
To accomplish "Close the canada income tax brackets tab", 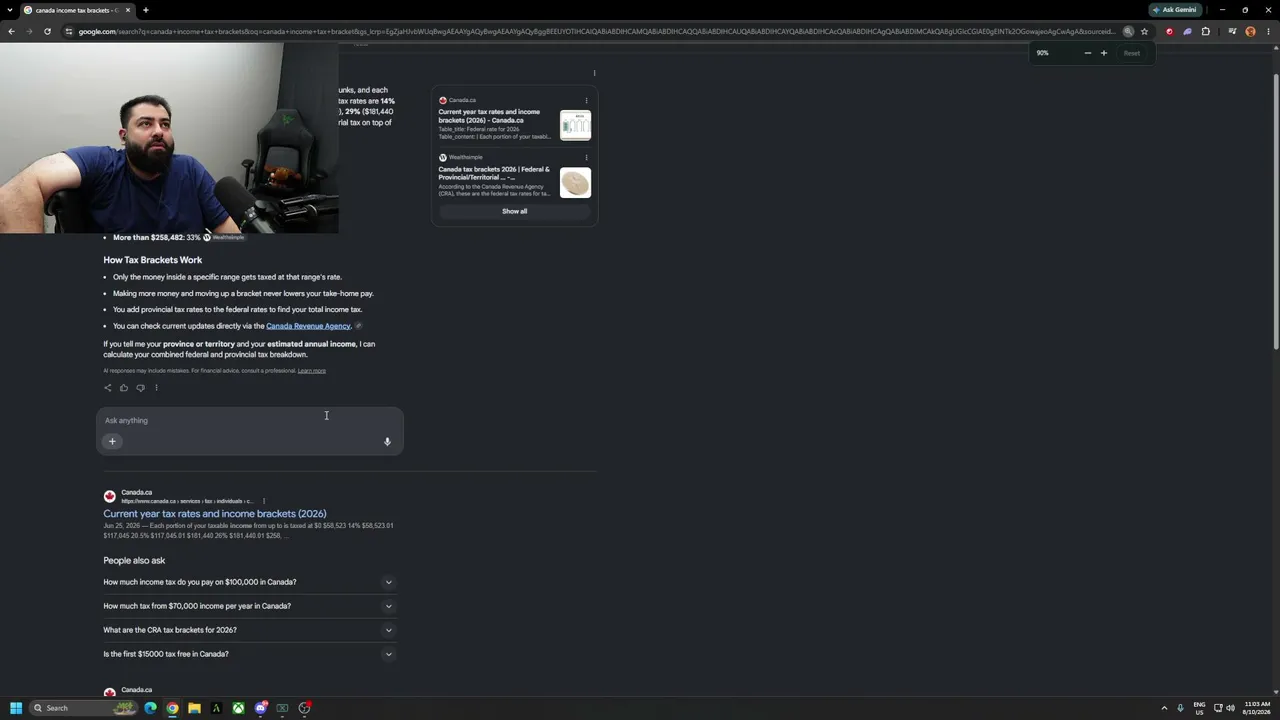I will click(x=128, y=10).
